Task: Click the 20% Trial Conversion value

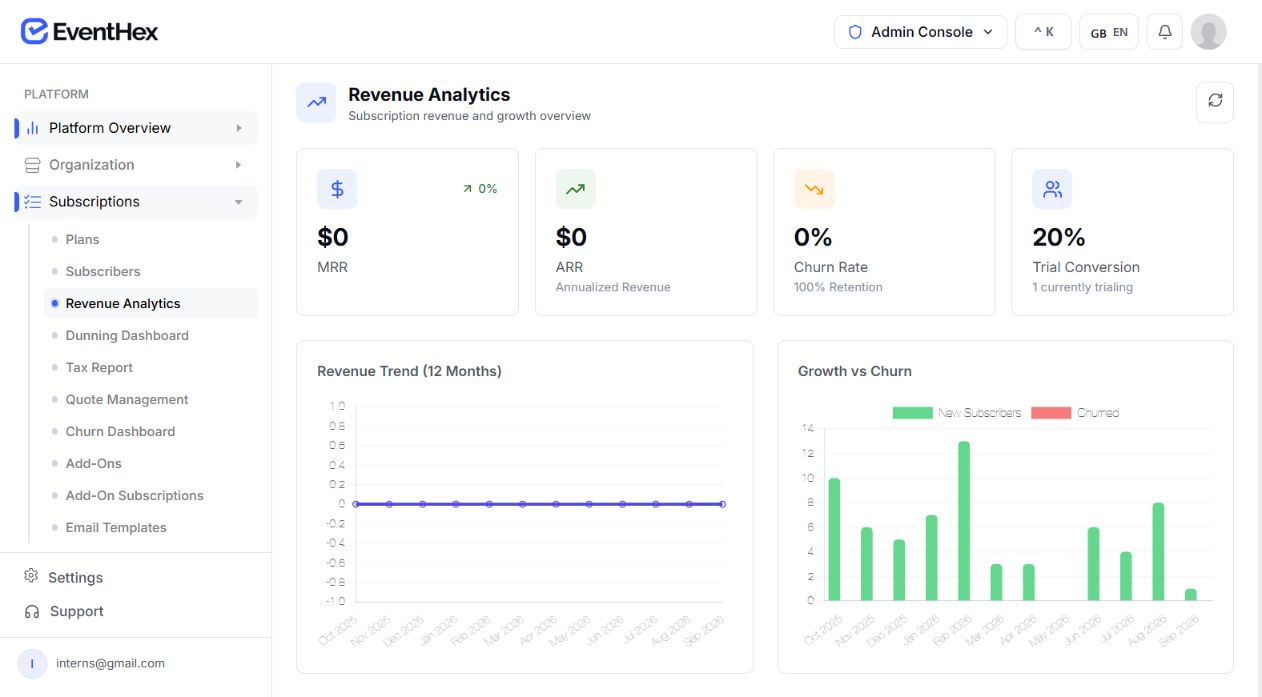Action: (x=1059, y=237)
